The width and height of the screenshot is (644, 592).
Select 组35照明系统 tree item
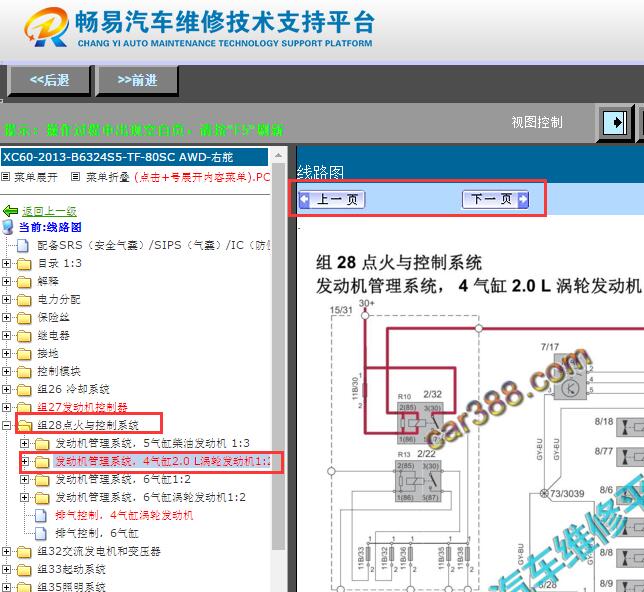click(71, 587)
